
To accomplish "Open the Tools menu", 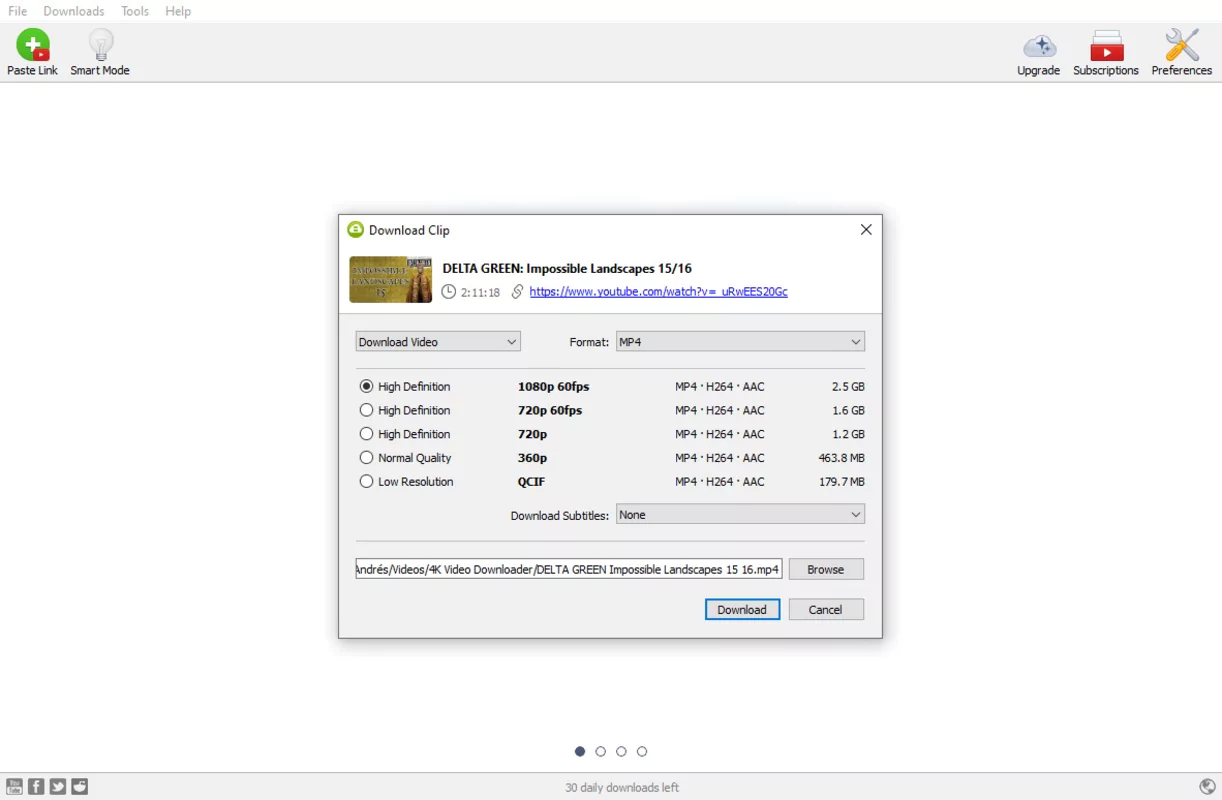I will tap(134, 11).
